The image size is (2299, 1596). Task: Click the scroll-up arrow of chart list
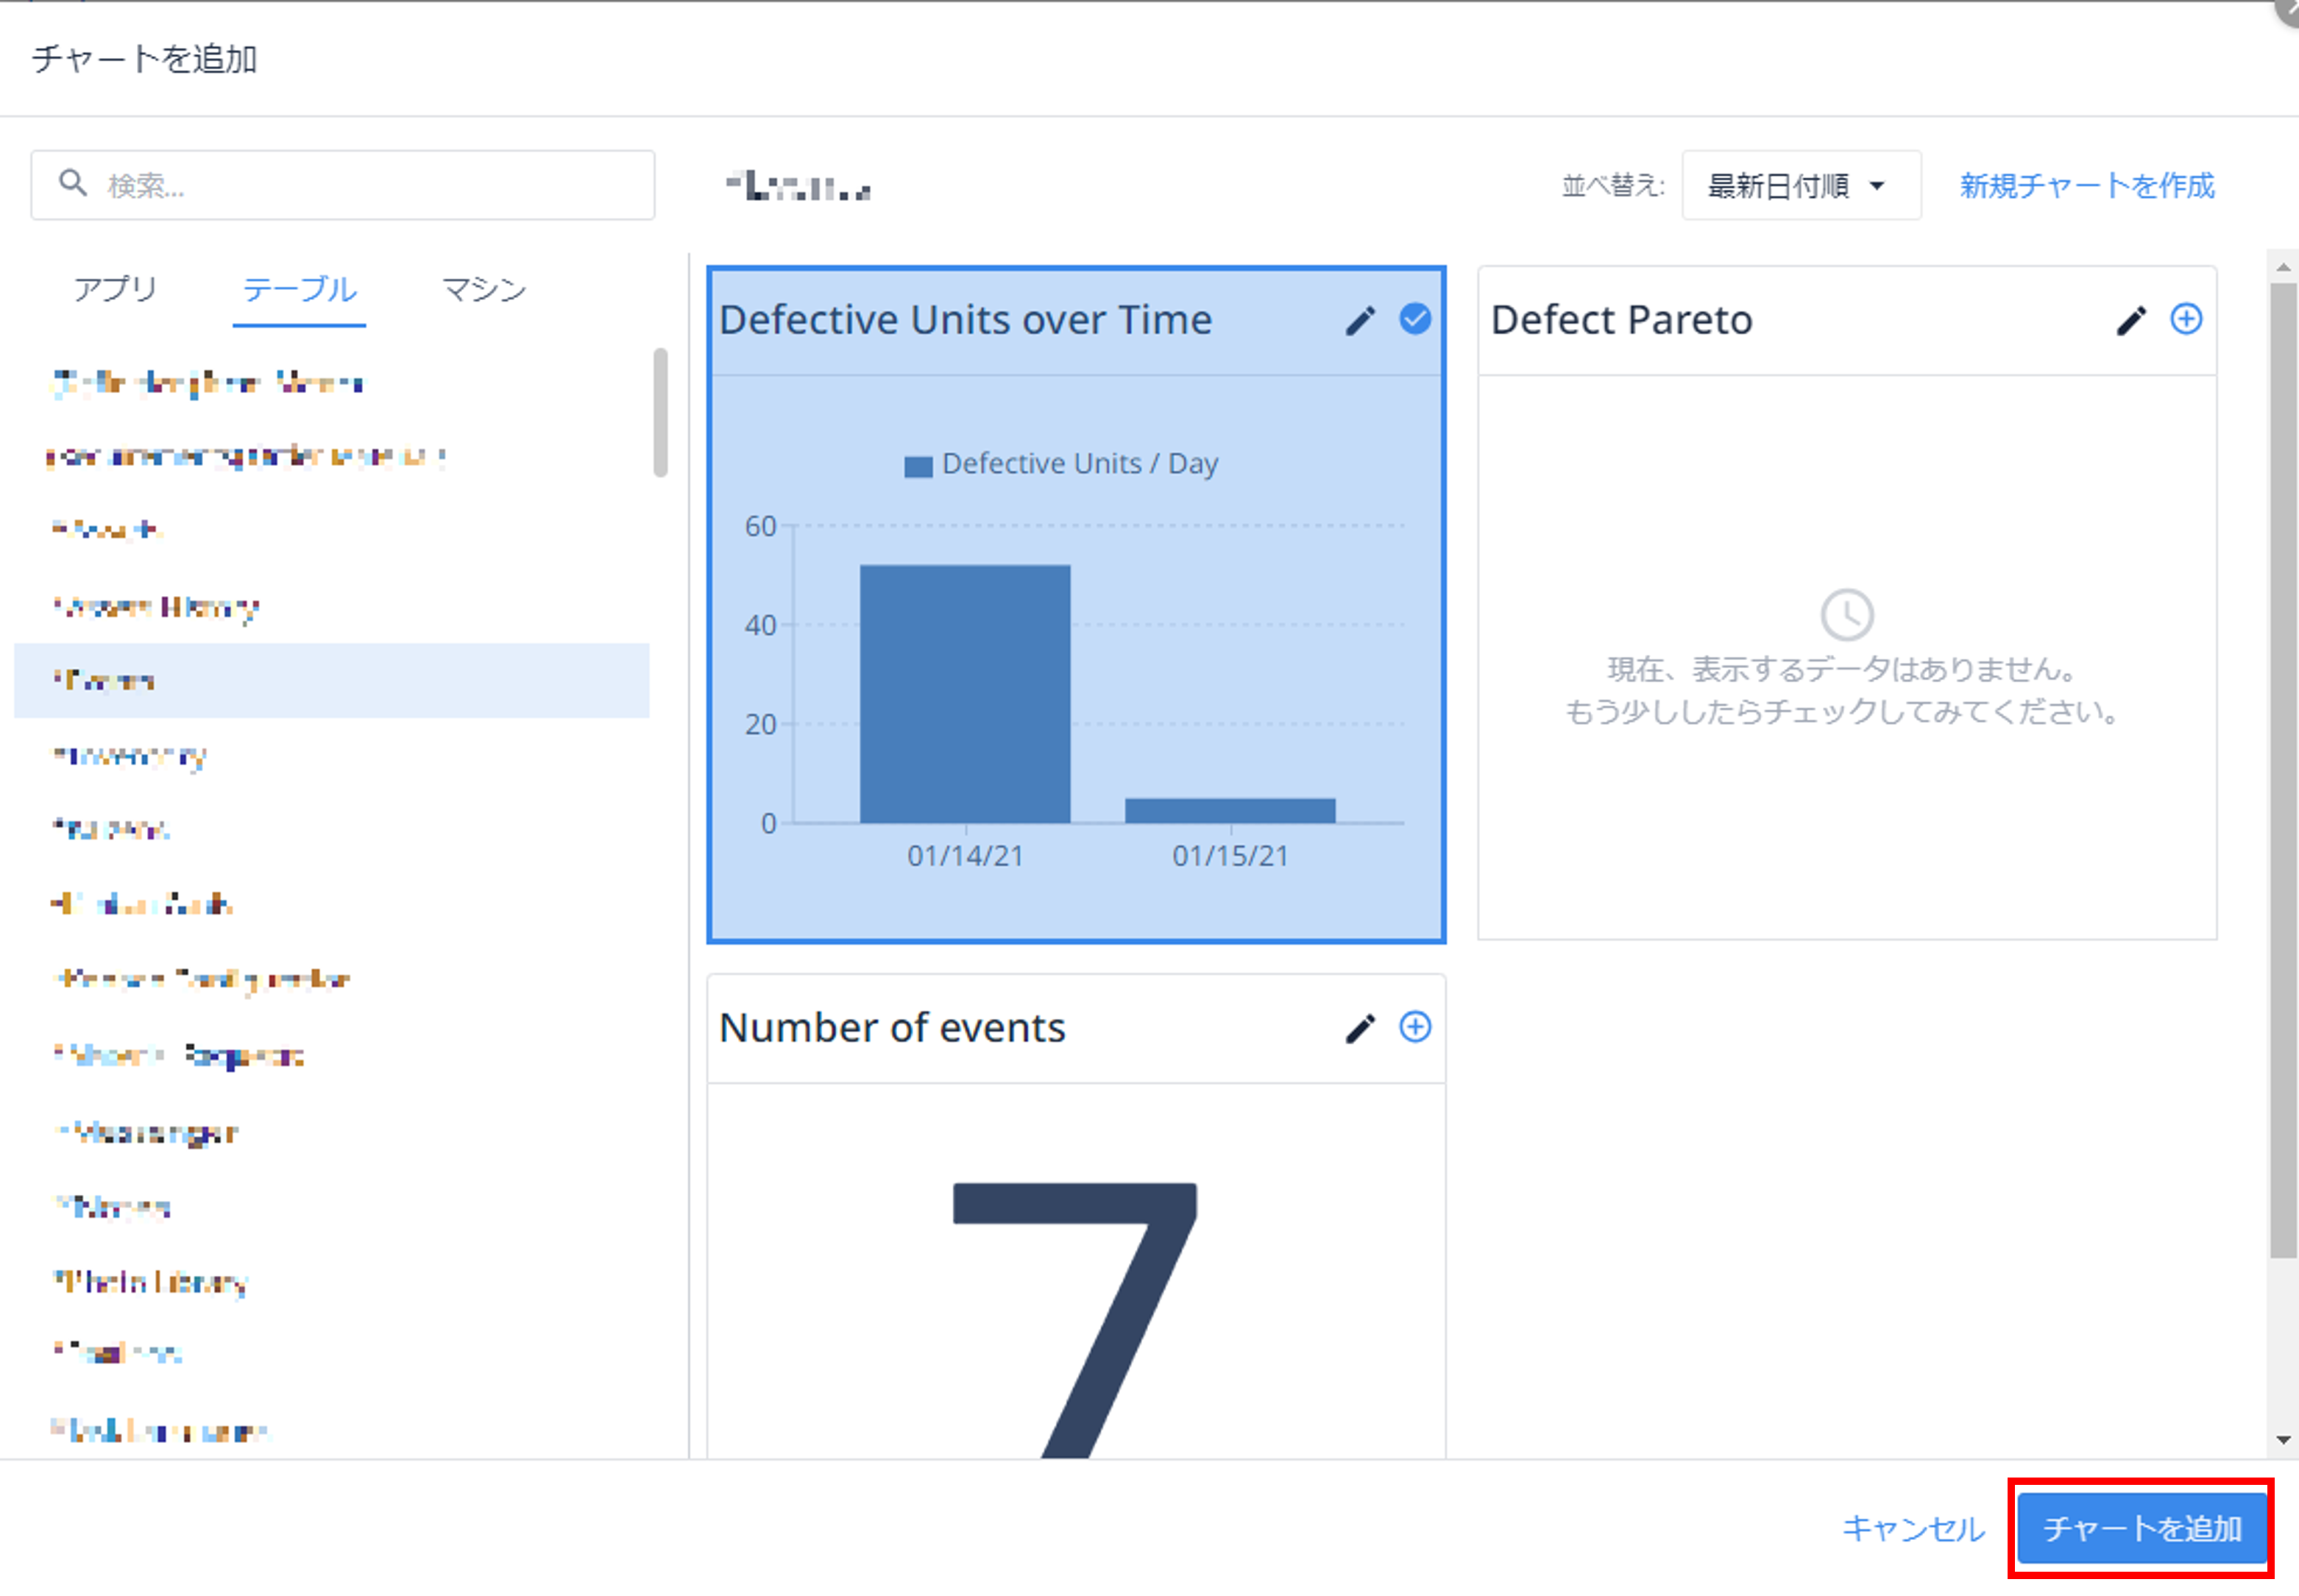[2283, 267]
